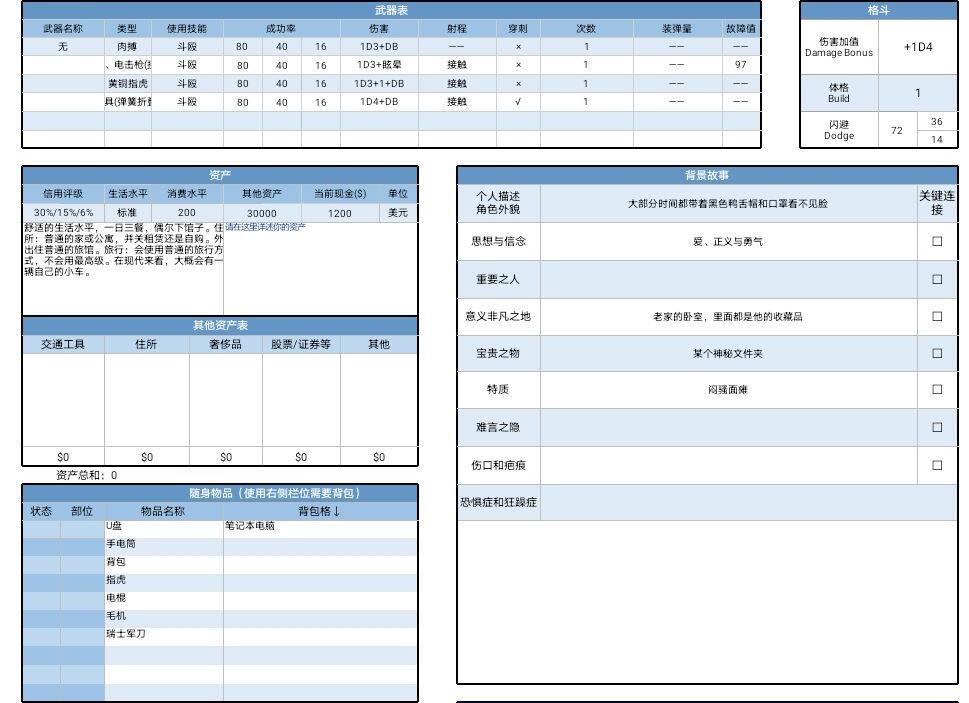Image resolution: width=969 pixels, height=703 pixels.
Task: Tick the 重要之人 key connection checkbox
Action: click(x=937, y=279)
